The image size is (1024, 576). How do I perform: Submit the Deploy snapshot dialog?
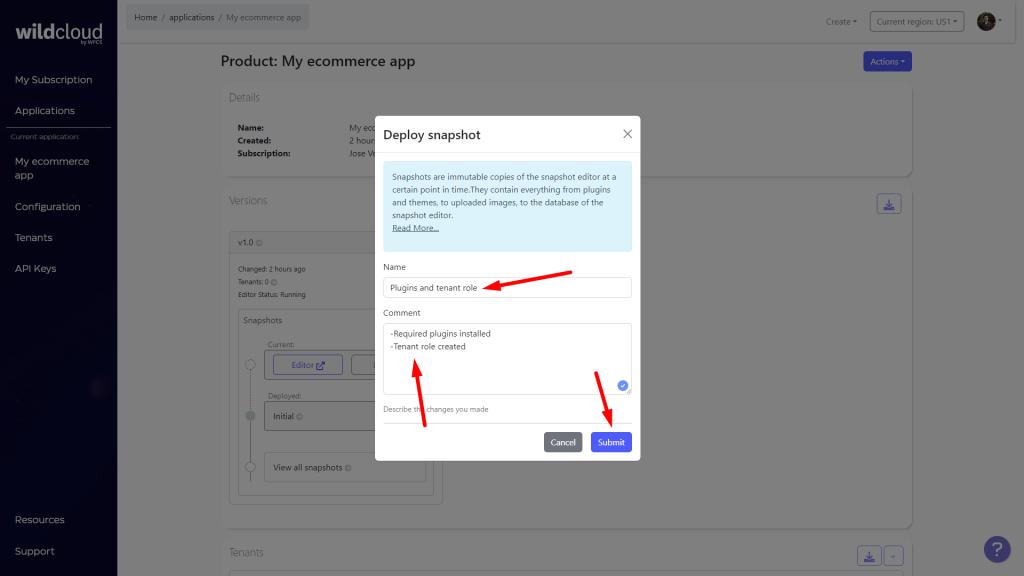point(610,441)
